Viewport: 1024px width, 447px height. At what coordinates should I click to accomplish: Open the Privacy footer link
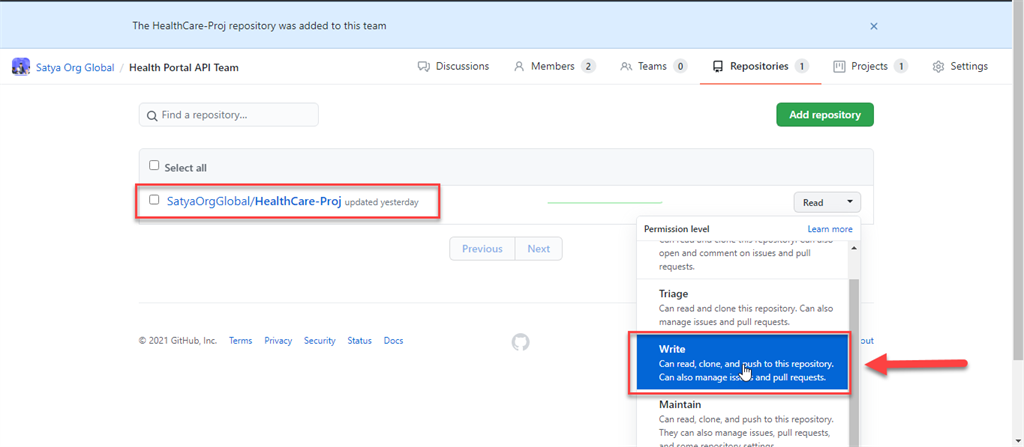(278, 340)
